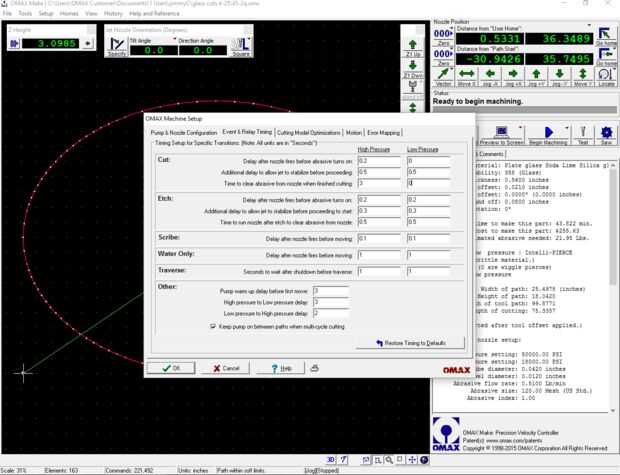620x475 pixels.
Task: Open the Vector button dropdown arrow
Action: pos(452,70)
